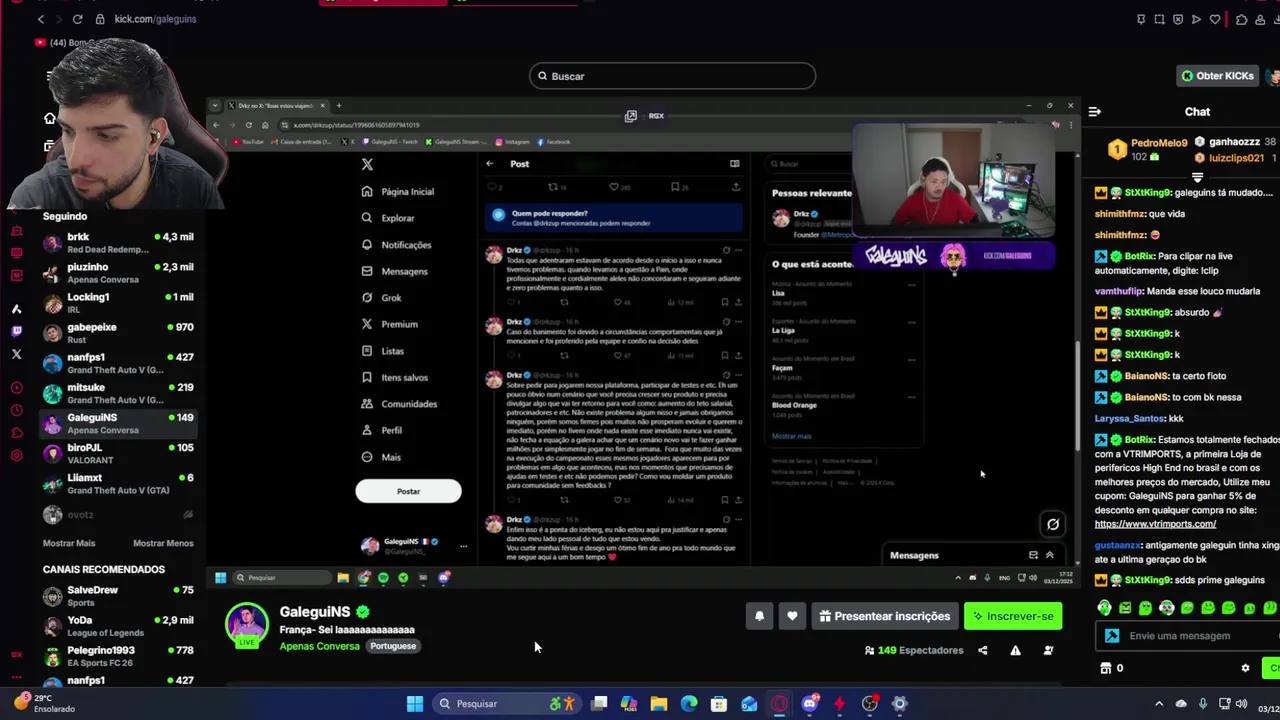
Task: Click the Kick Buscar search field
Action: pyautogui.click(x=672, y=76)
